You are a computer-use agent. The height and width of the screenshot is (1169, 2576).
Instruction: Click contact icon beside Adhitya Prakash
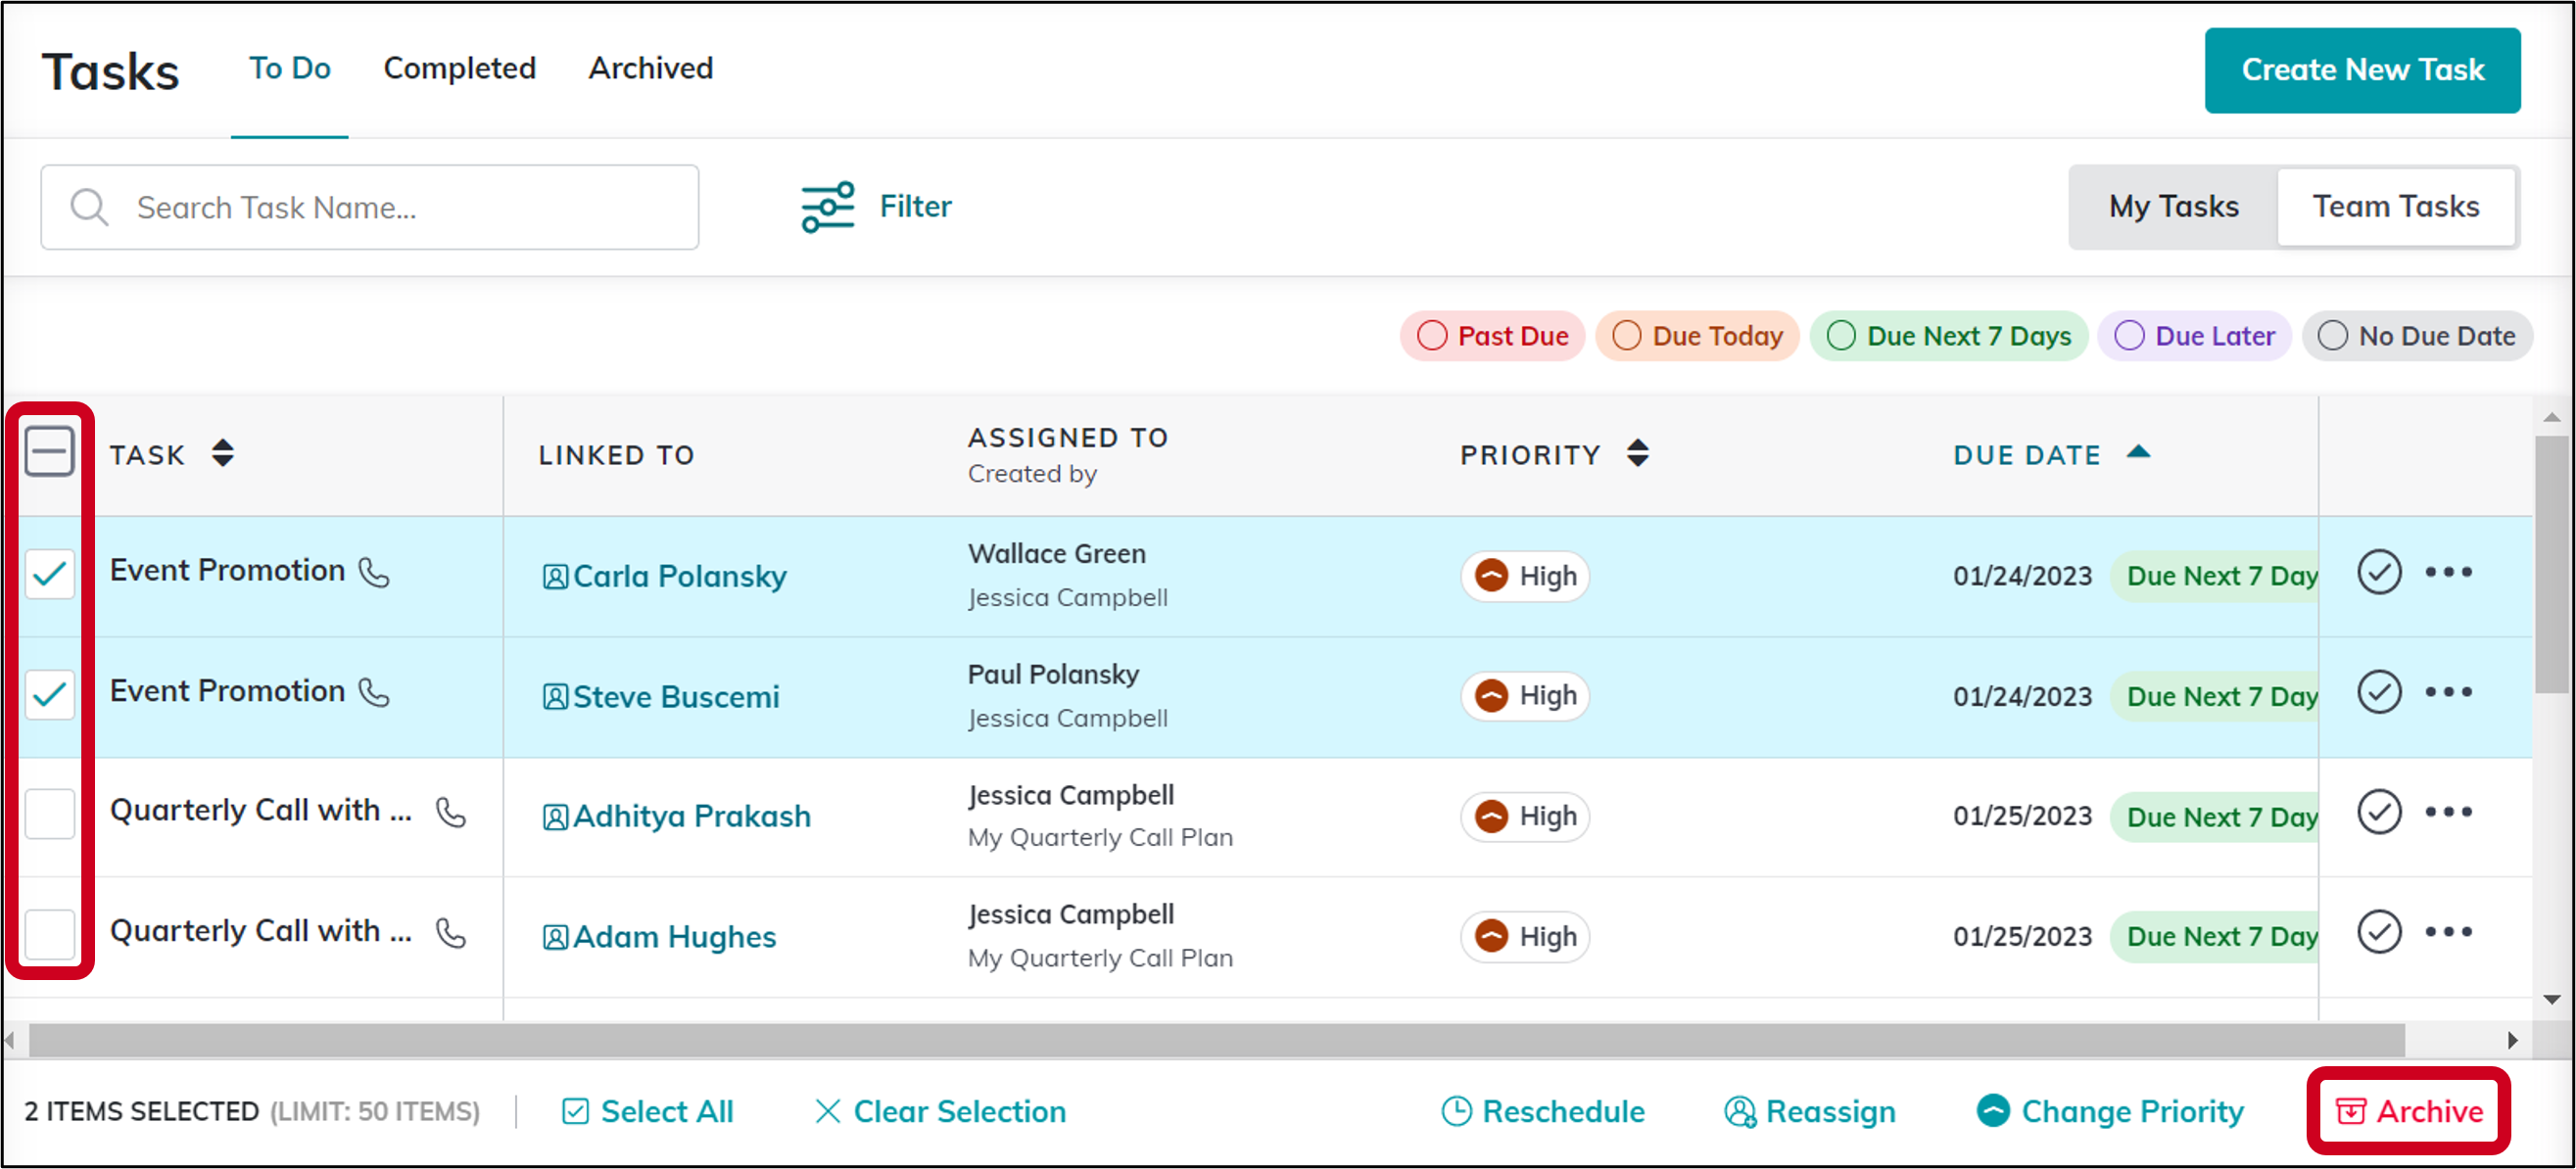pyautogui.click(x=555, y=817)
